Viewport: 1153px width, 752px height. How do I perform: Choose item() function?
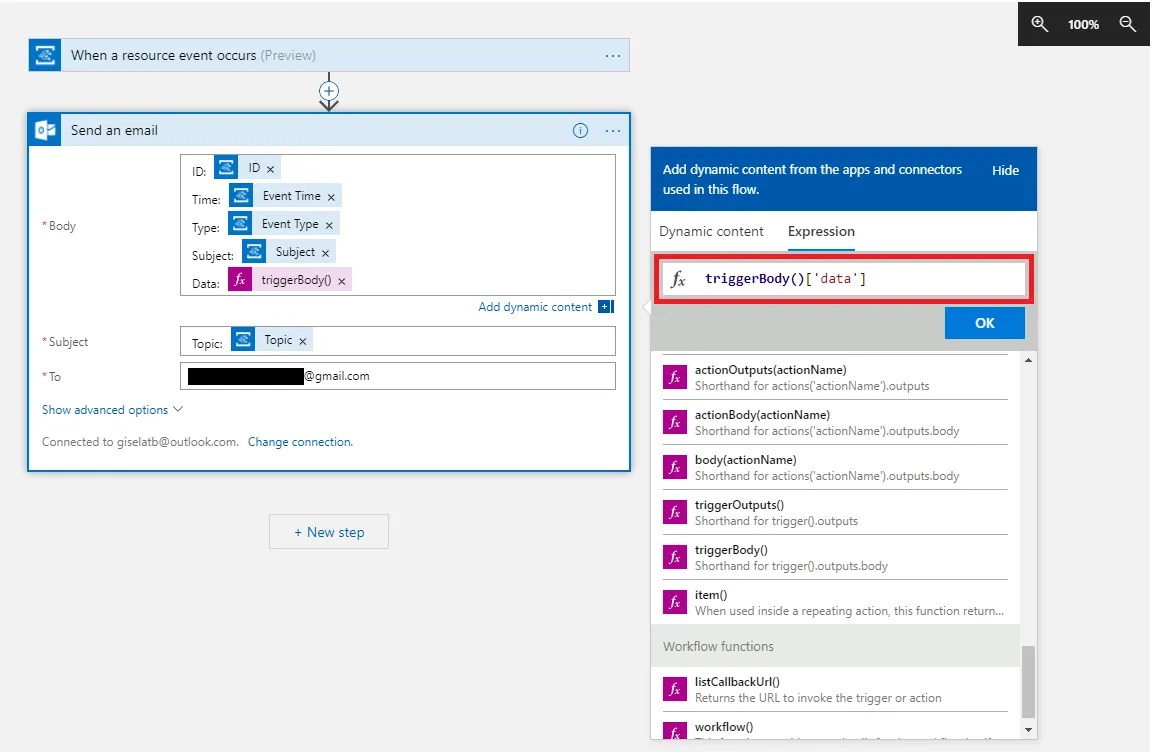[835, 602]
